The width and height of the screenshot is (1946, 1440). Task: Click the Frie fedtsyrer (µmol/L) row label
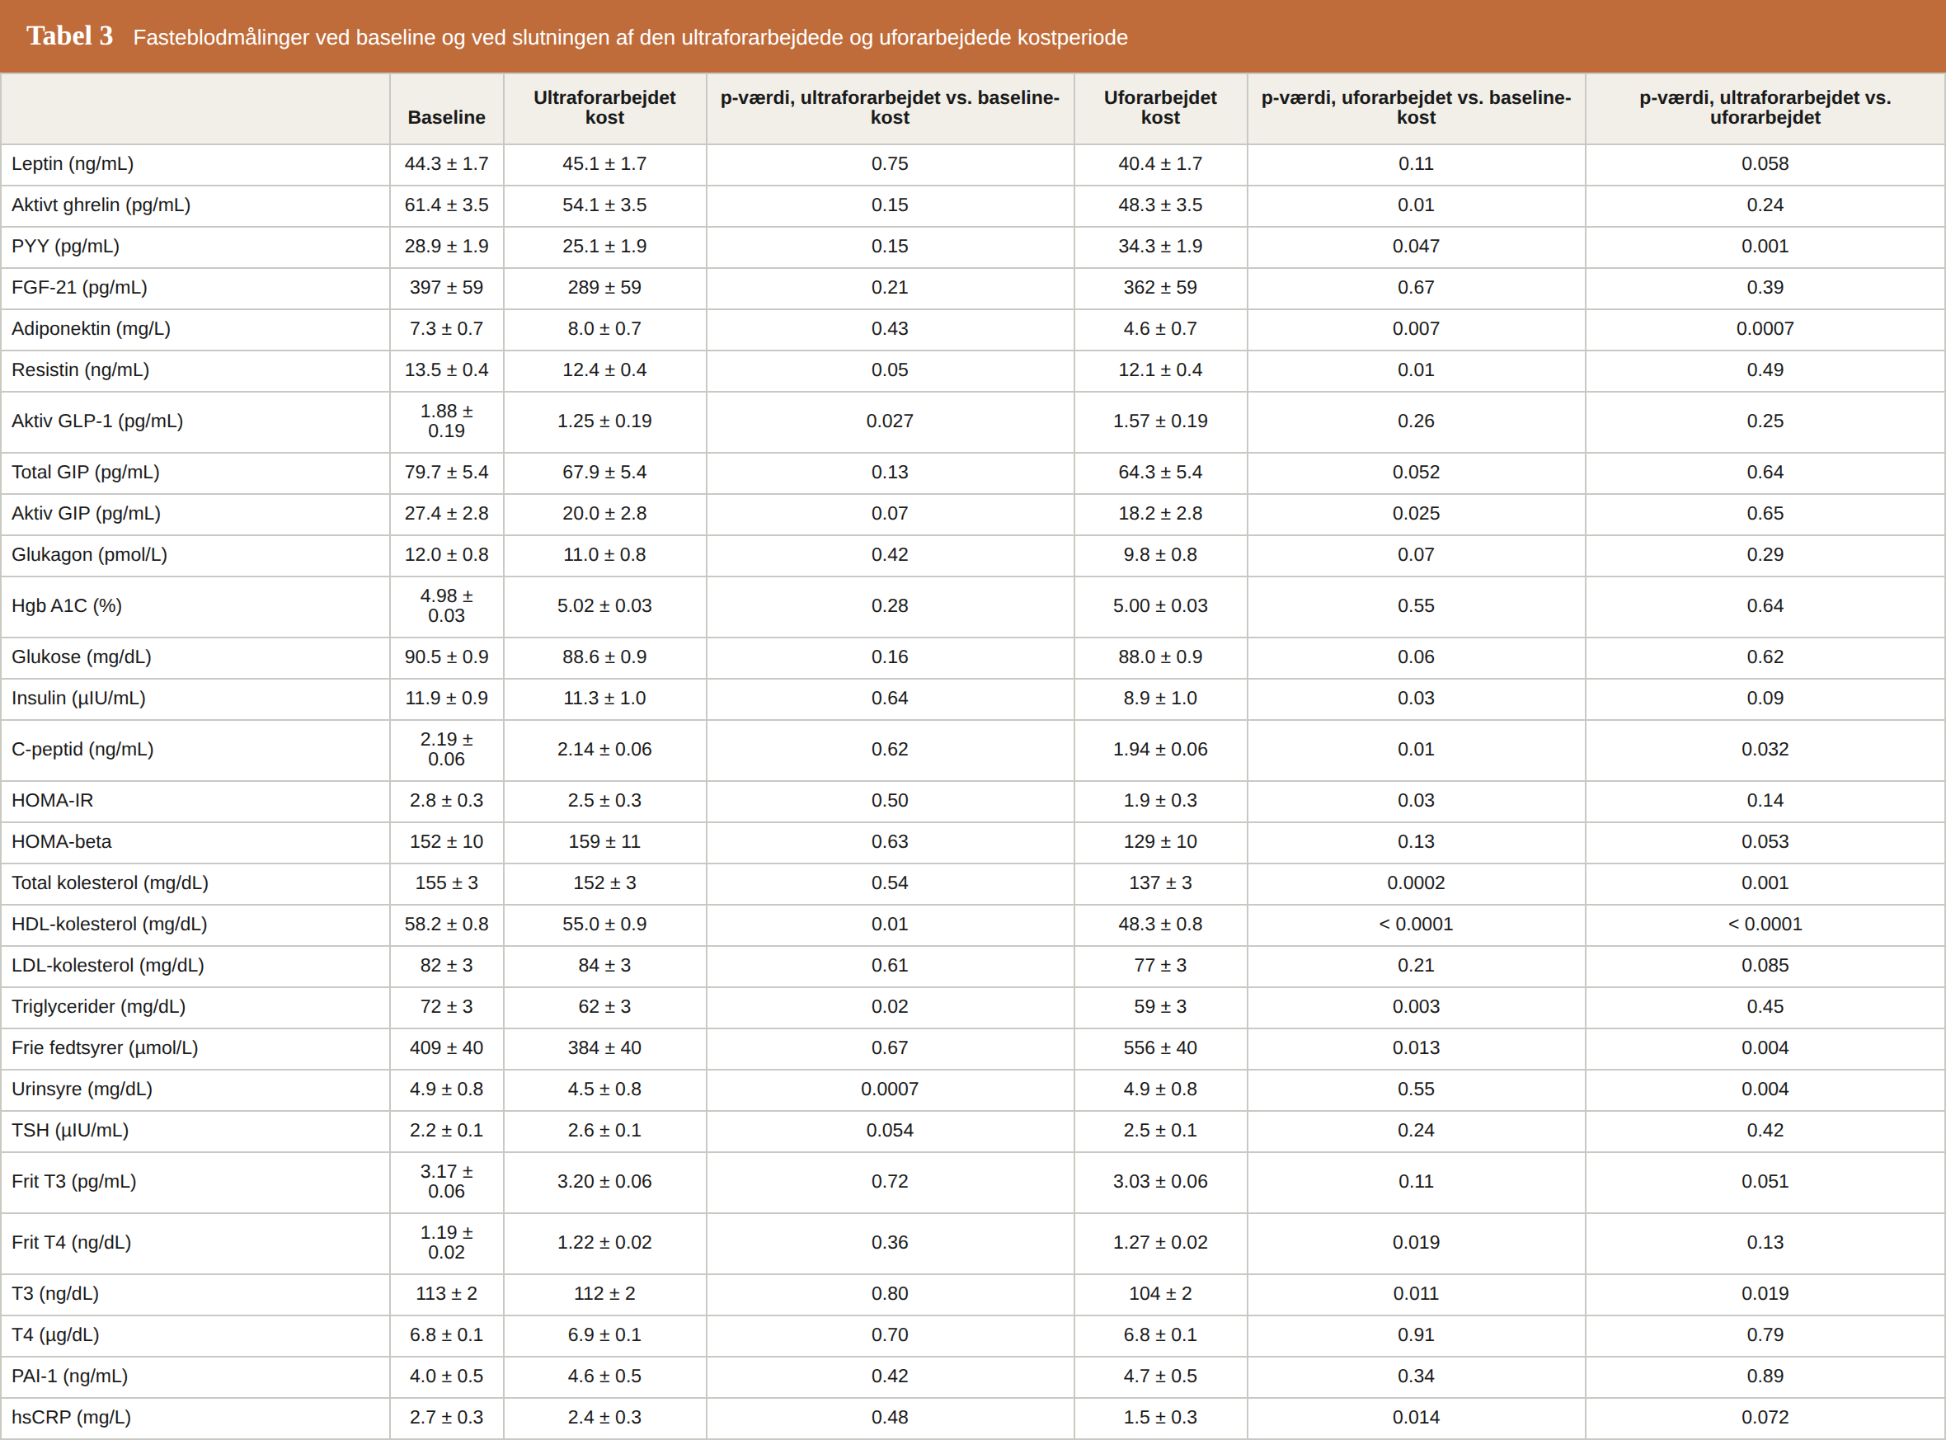105,1048
